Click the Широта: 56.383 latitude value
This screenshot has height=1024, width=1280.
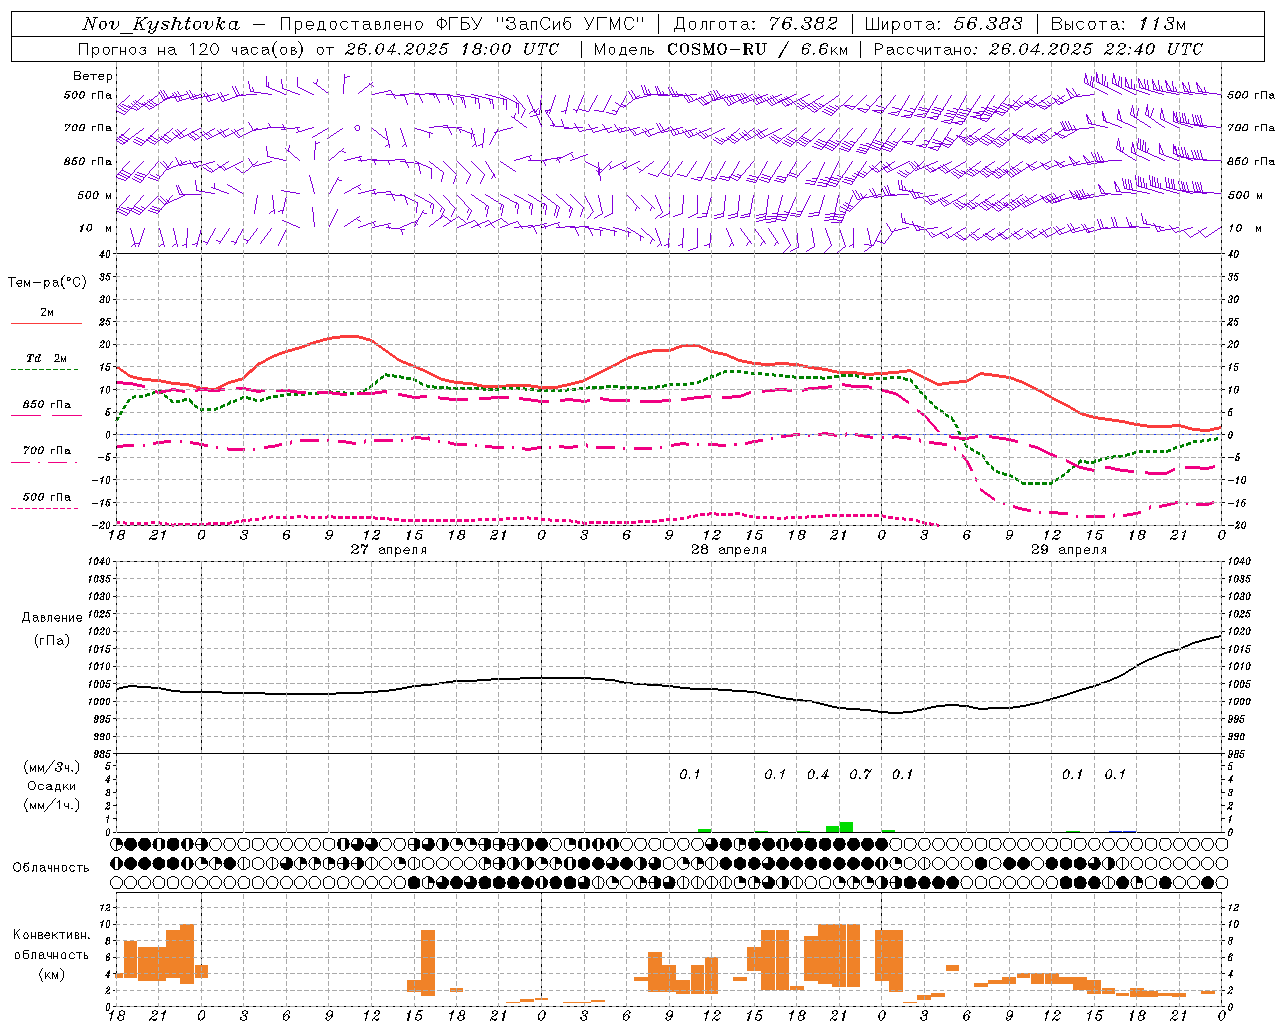coord(943,24)
